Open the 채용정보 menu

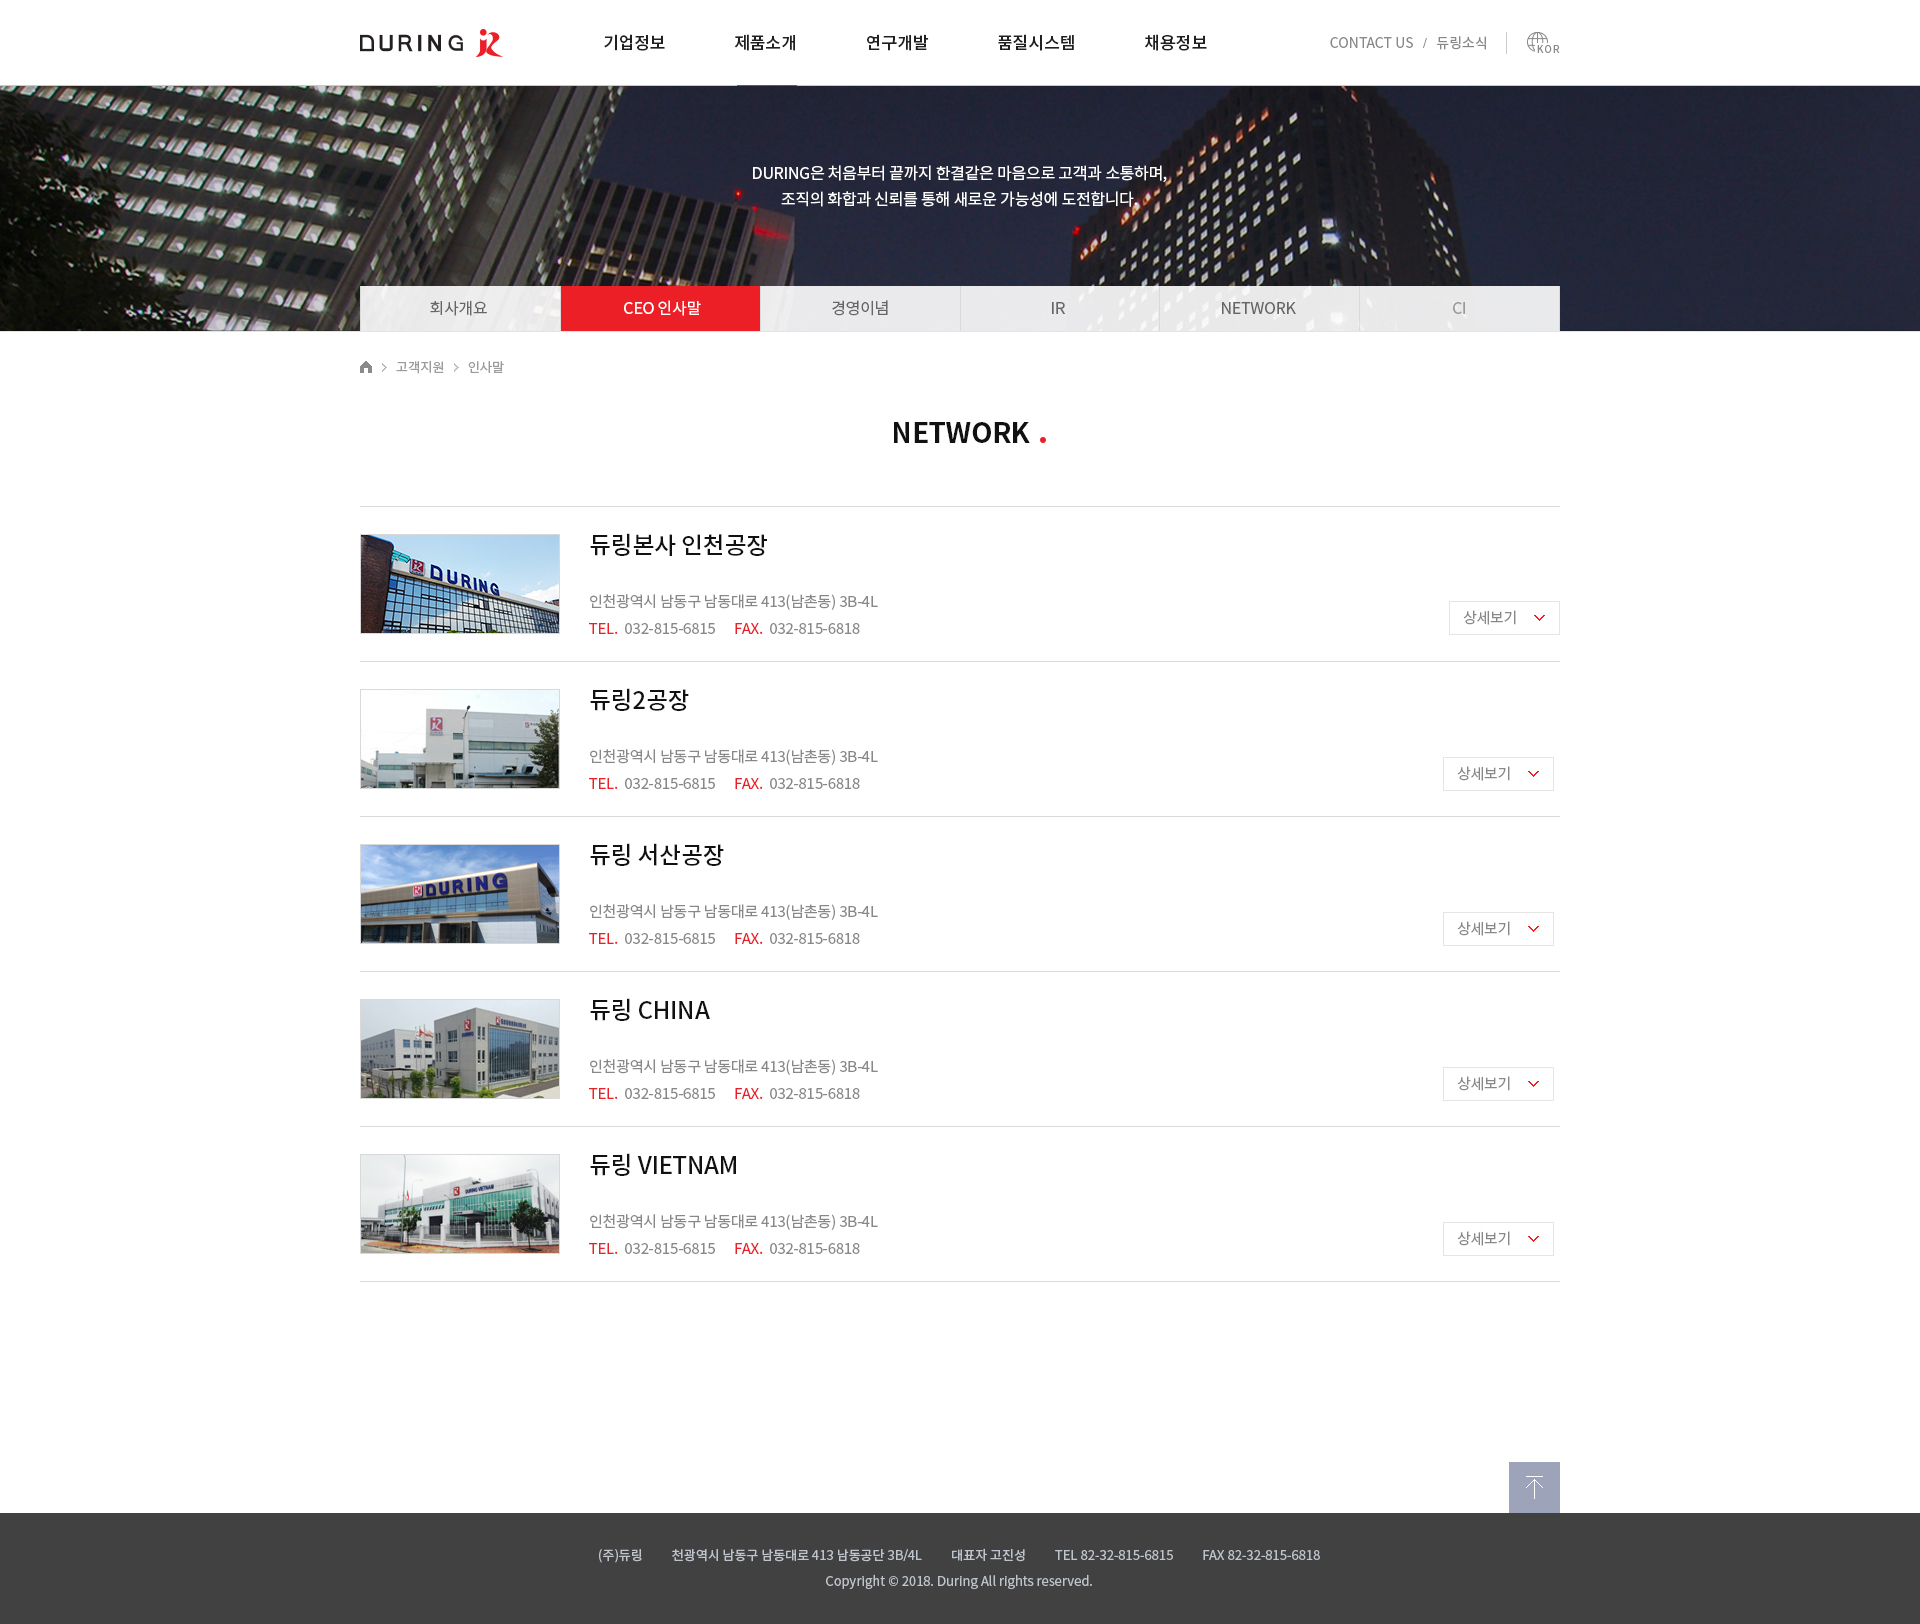tap(1176, 43)
